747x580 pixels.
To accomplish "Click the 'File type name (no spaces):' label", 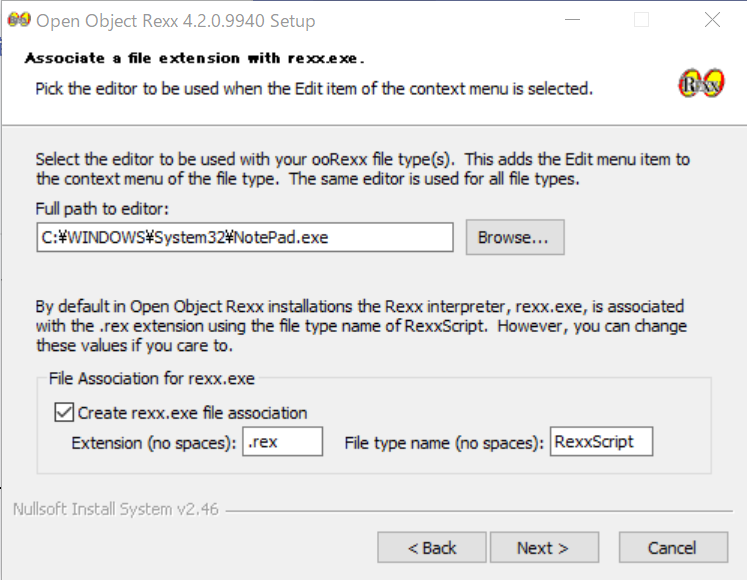I will 444,442.
